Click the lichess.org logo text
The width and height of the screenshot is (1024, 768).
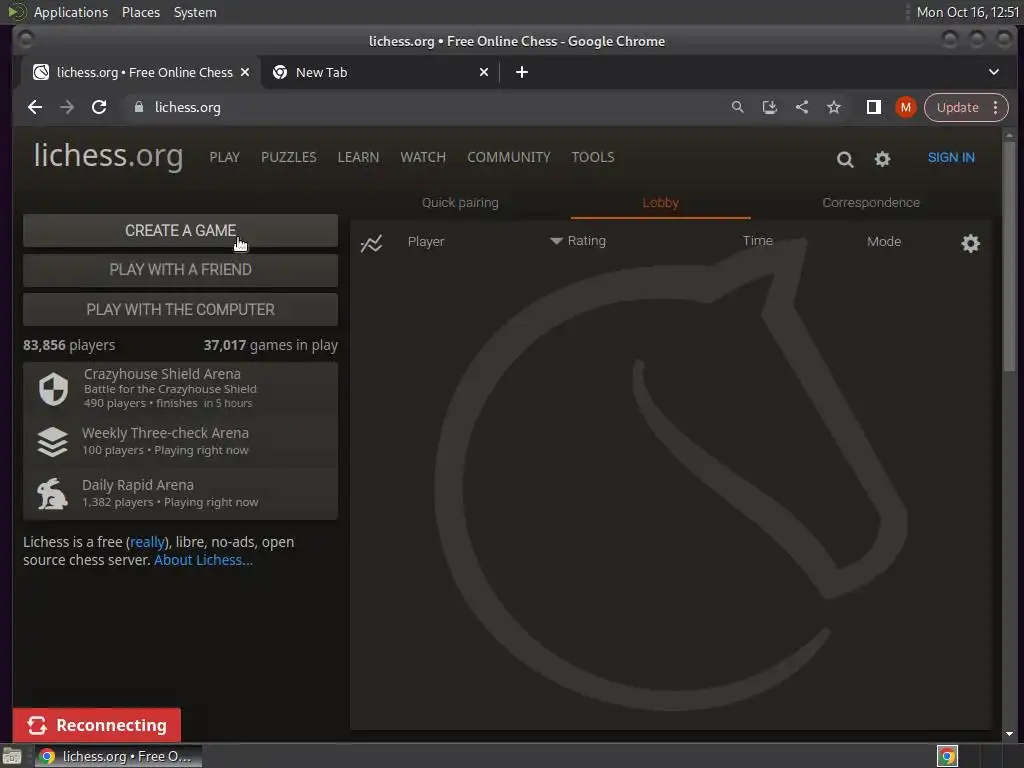(x=108, y=156)
